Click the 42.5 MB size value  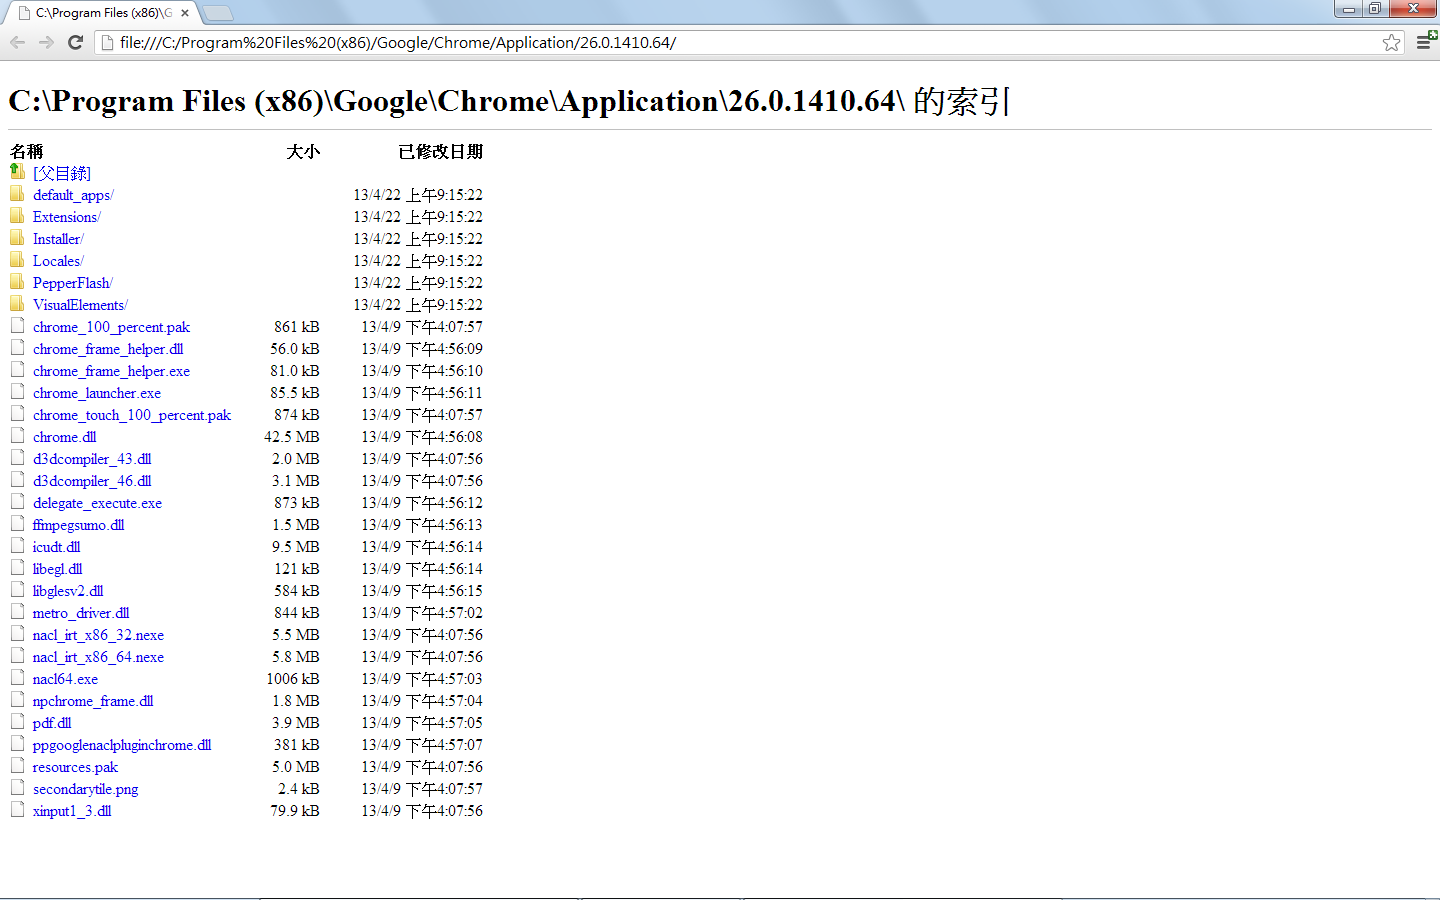[292, 437]
